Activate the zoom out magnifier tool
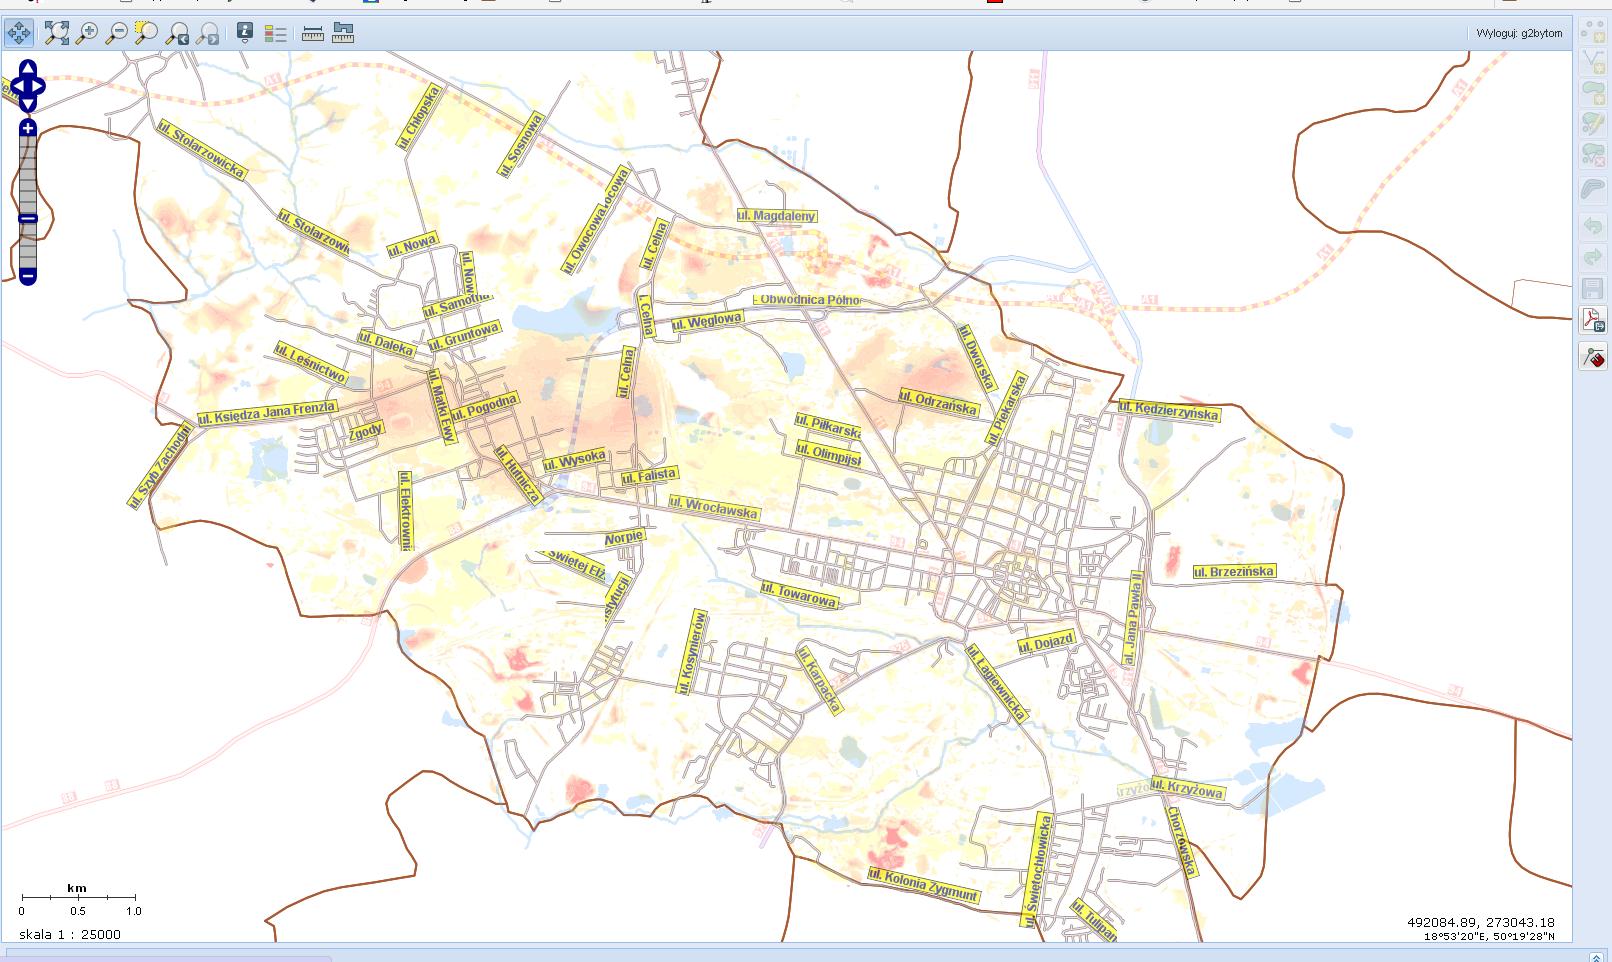Viewport: 1612px width, 962px height. click(x=117, y=33)
